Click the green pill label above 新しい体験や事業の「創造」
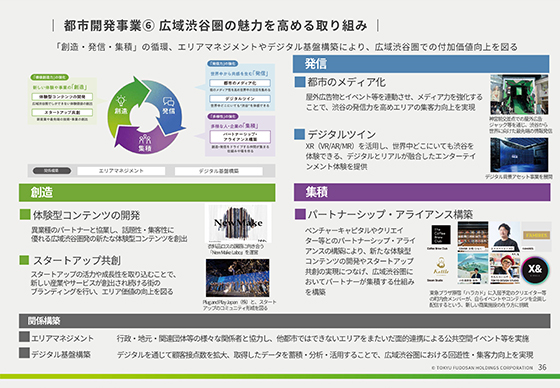560x388 pixels. [49, 77]
